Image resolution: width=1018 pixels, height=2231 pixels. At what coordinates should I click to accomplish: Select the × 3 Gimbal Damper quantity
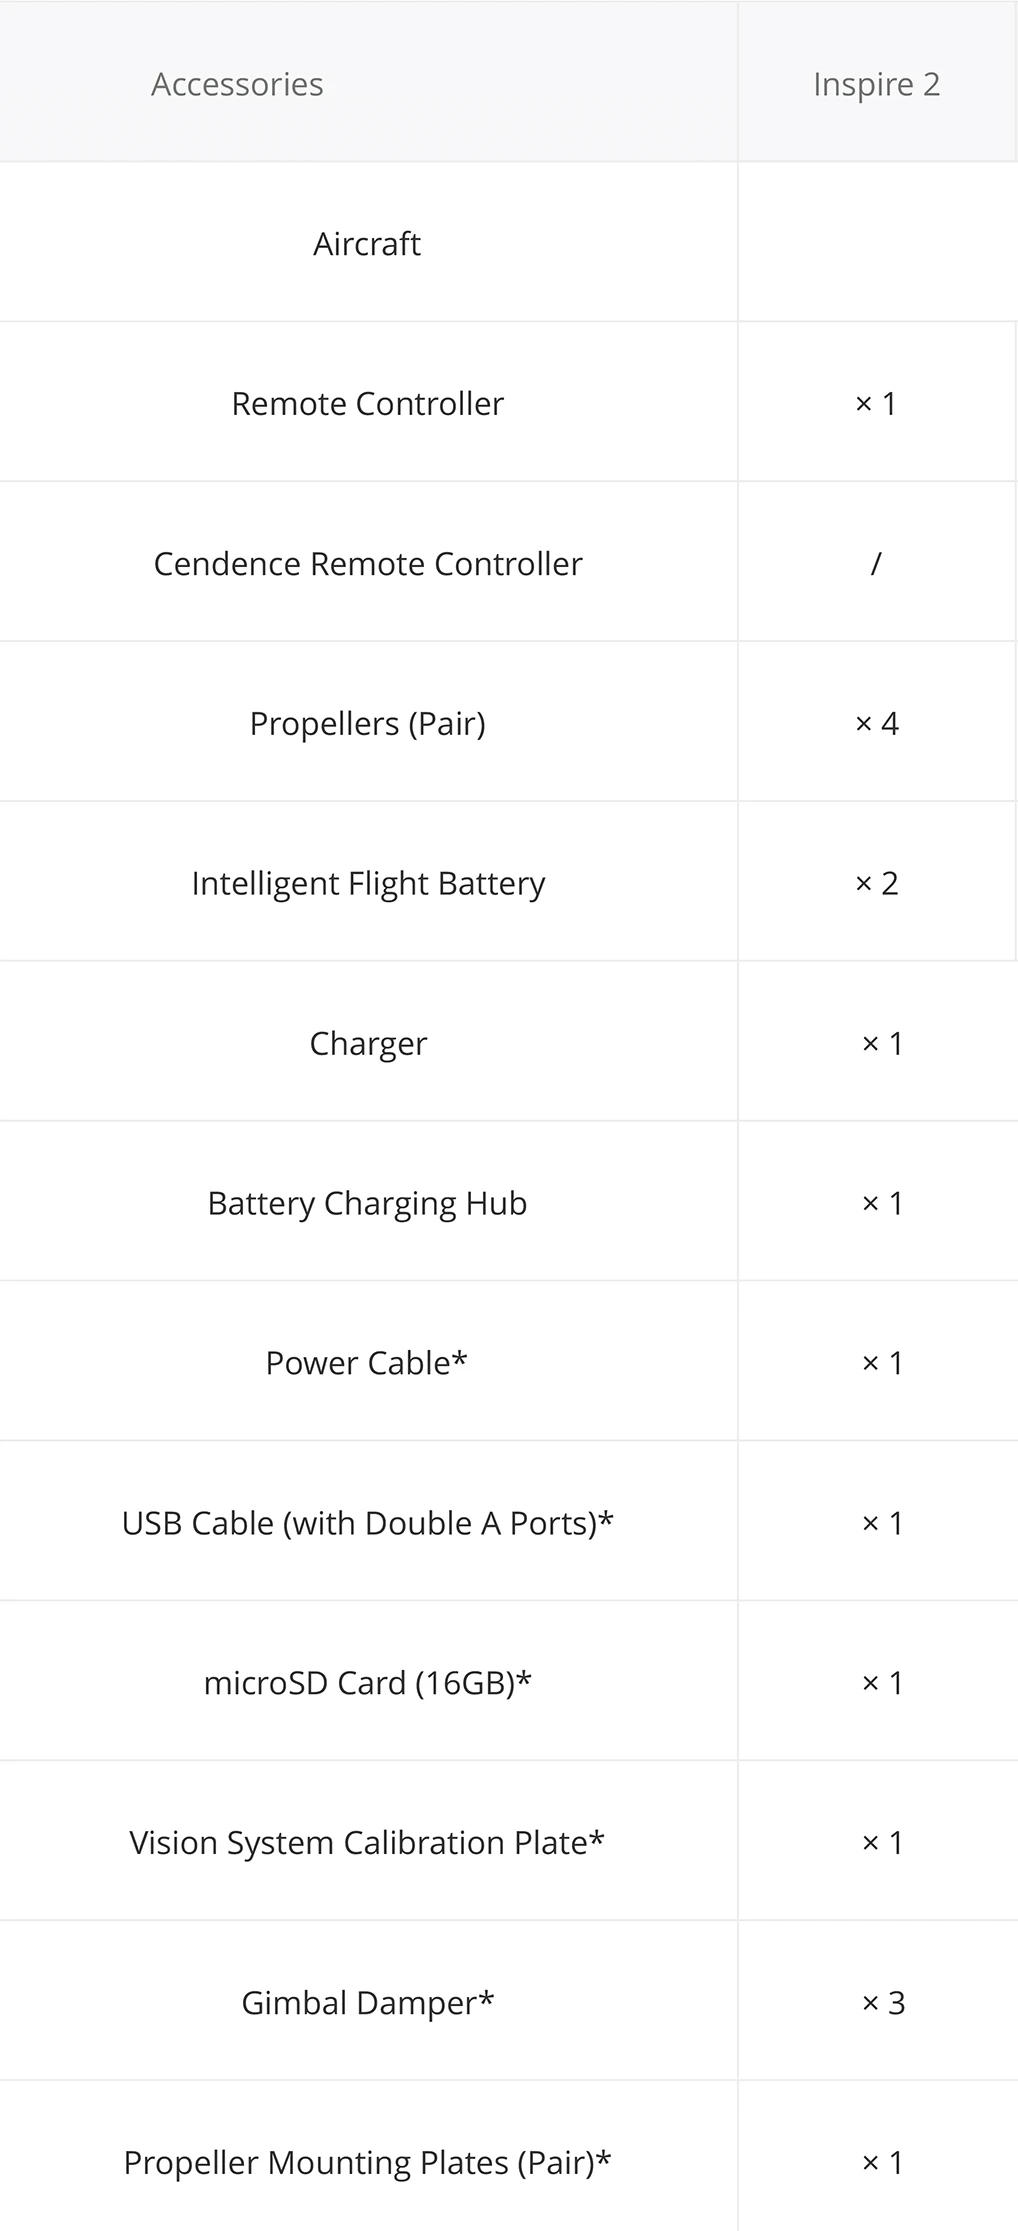882,2004
